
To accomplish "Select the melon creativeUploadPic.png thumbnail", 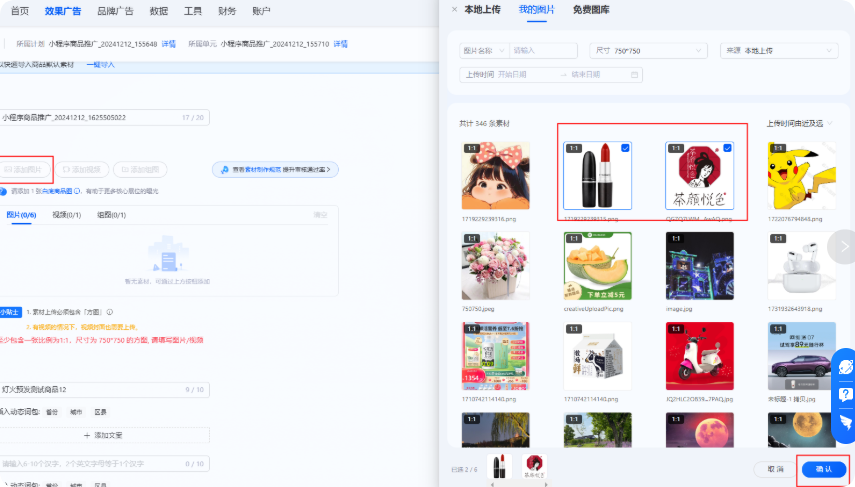I will [x=598, y=266].
